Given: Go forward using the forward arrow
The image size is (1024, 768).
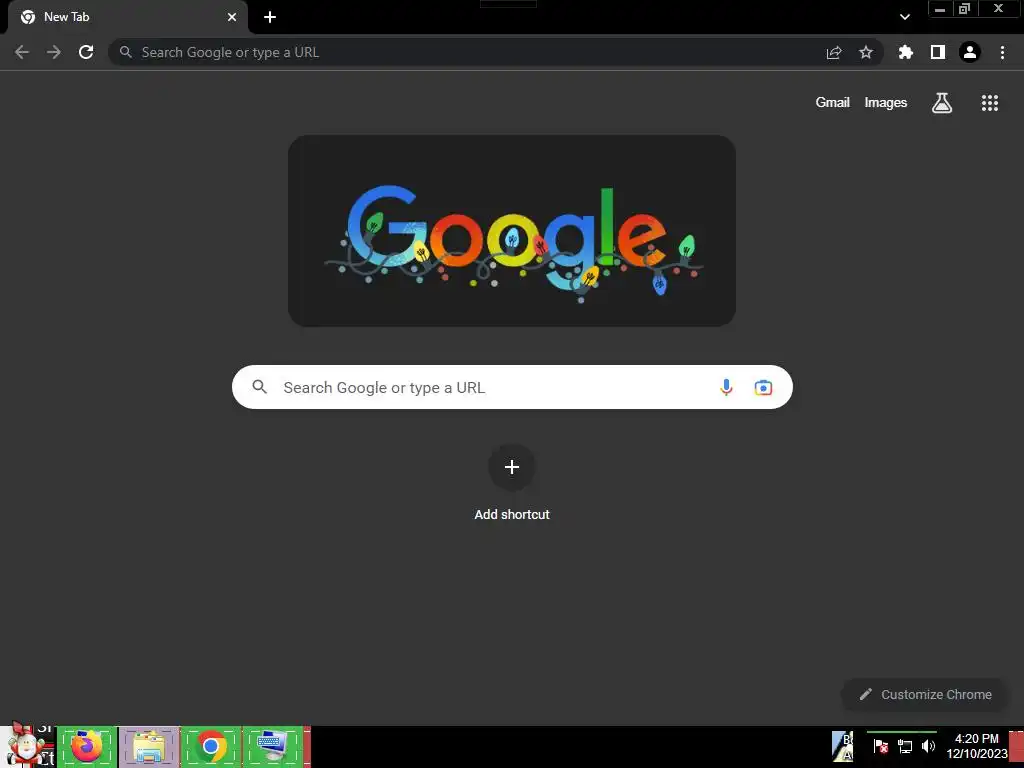Looking at the screenshot, I should click(x=54, y=52).
